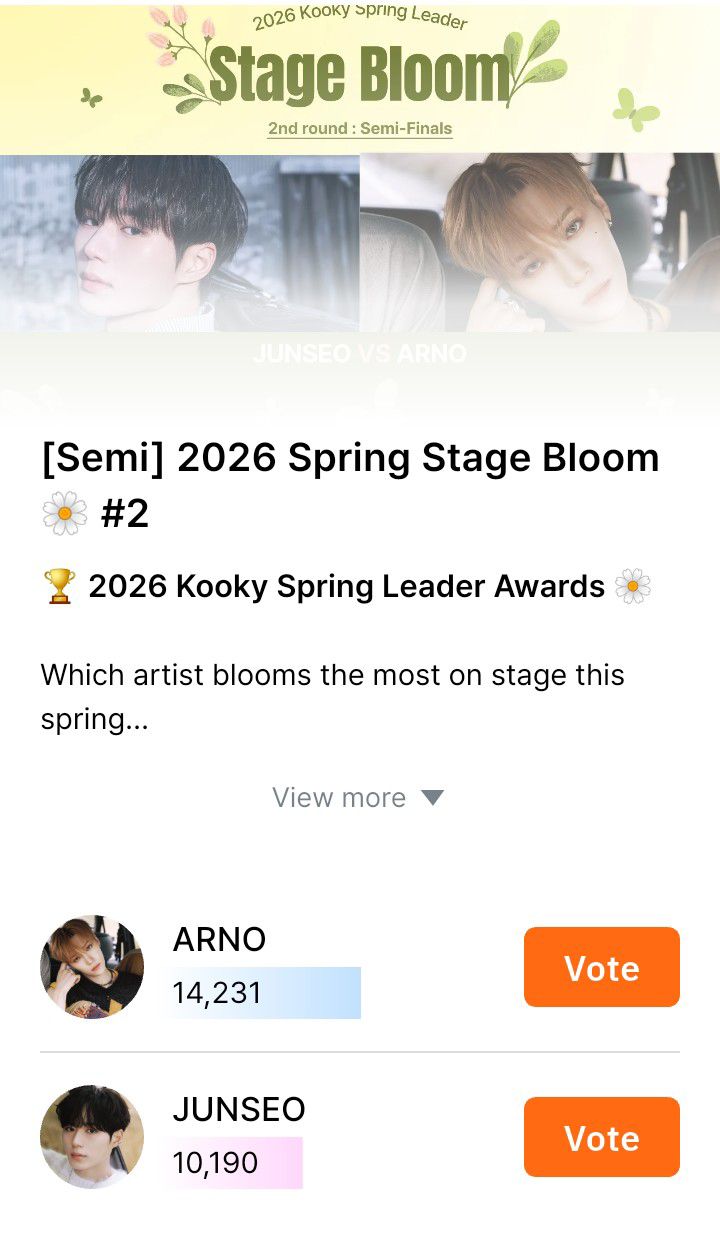
Task: Click the View more text label
Action: (339, 797)
